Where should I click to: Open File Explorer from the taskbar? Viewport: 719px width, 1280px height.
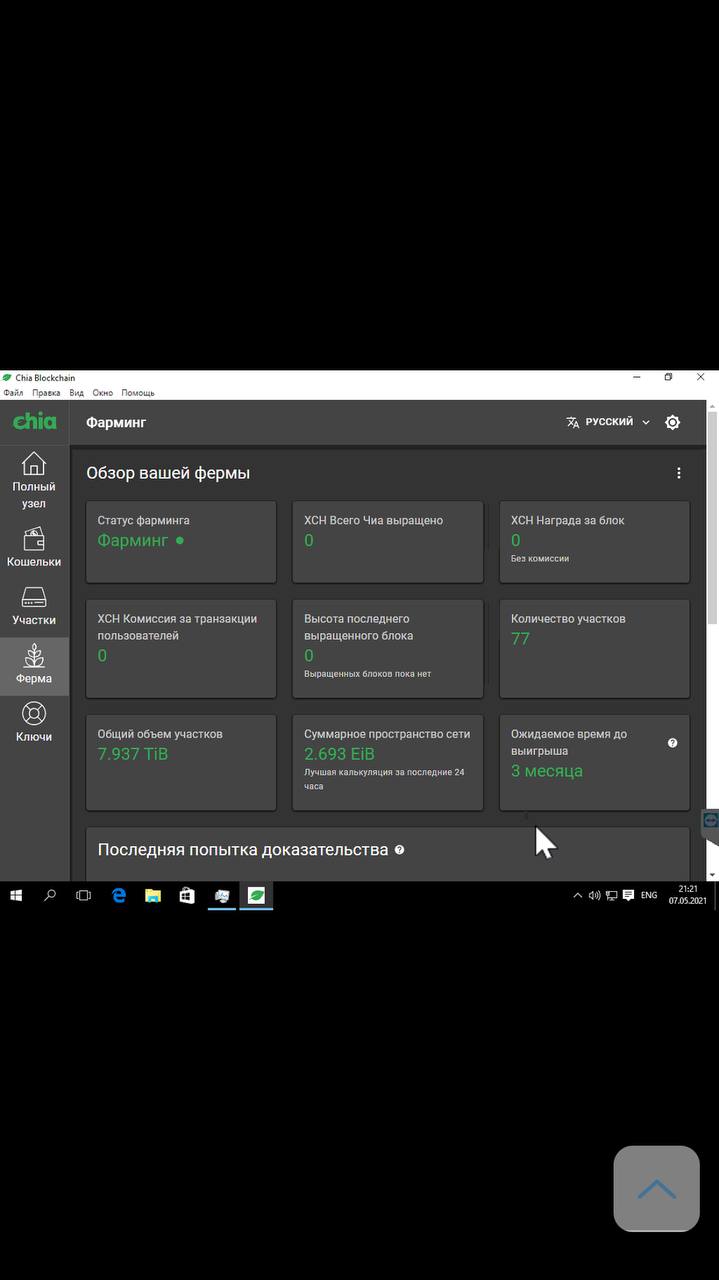pos(152,896)
